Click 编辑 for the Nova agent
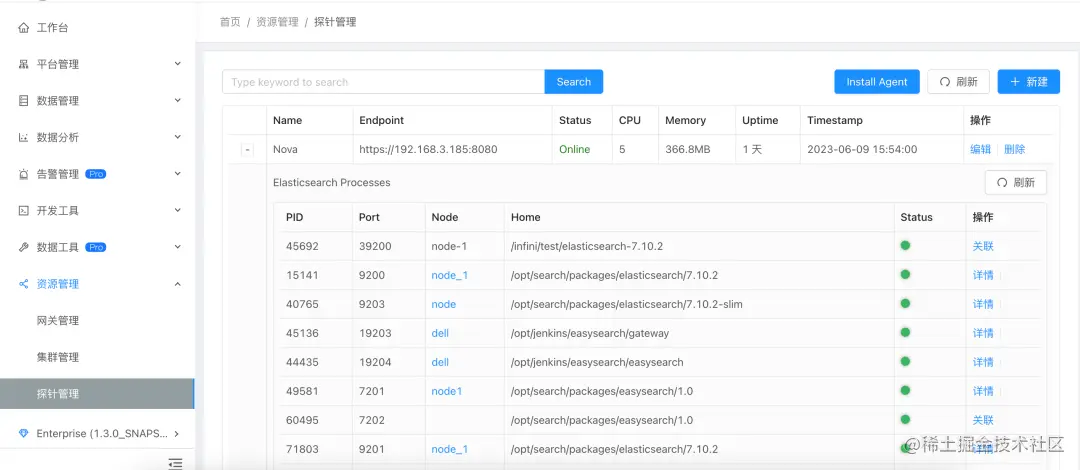This screenshot has width=1080, height=470. tap(980, 150)
